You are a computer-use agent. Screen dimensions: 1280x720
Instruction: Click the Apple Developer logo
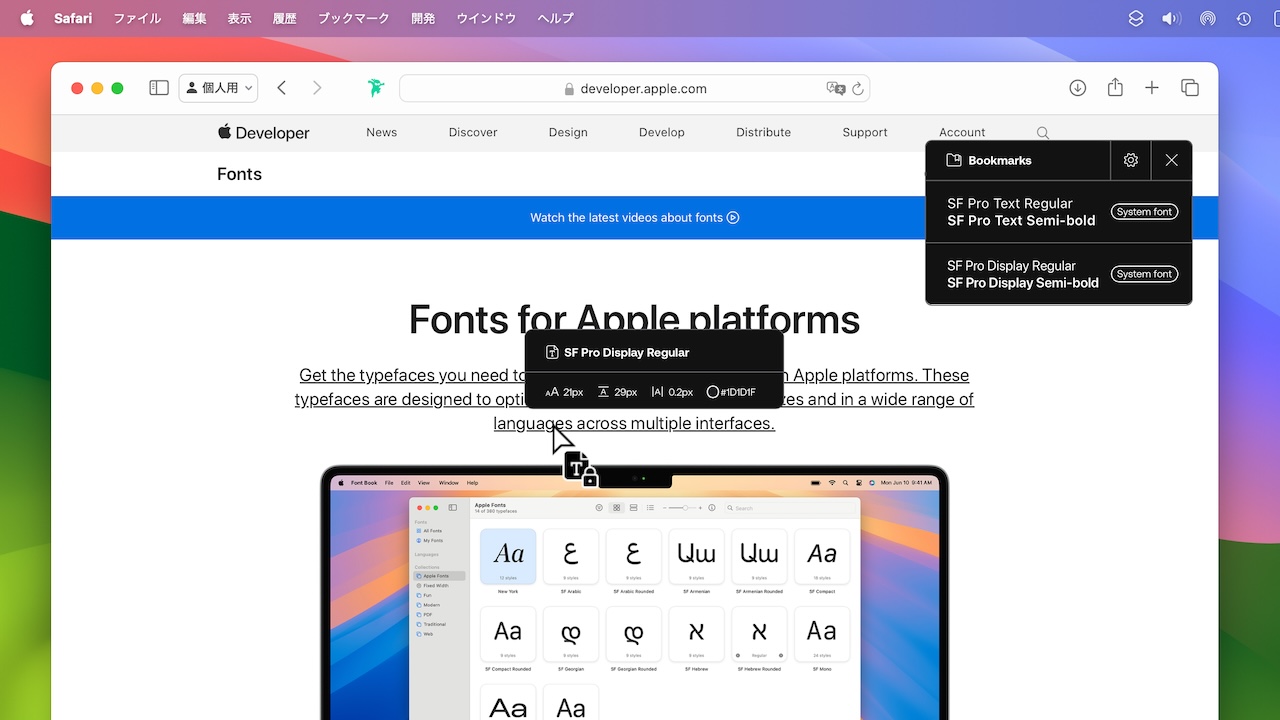pos(264,132)
